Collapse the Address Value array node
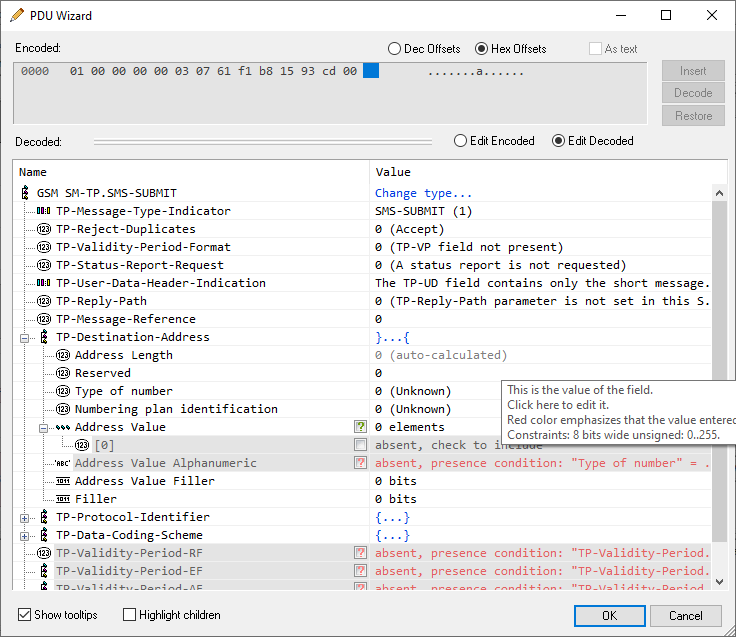Screen dimensions: 736x637 tap(44, 427)
